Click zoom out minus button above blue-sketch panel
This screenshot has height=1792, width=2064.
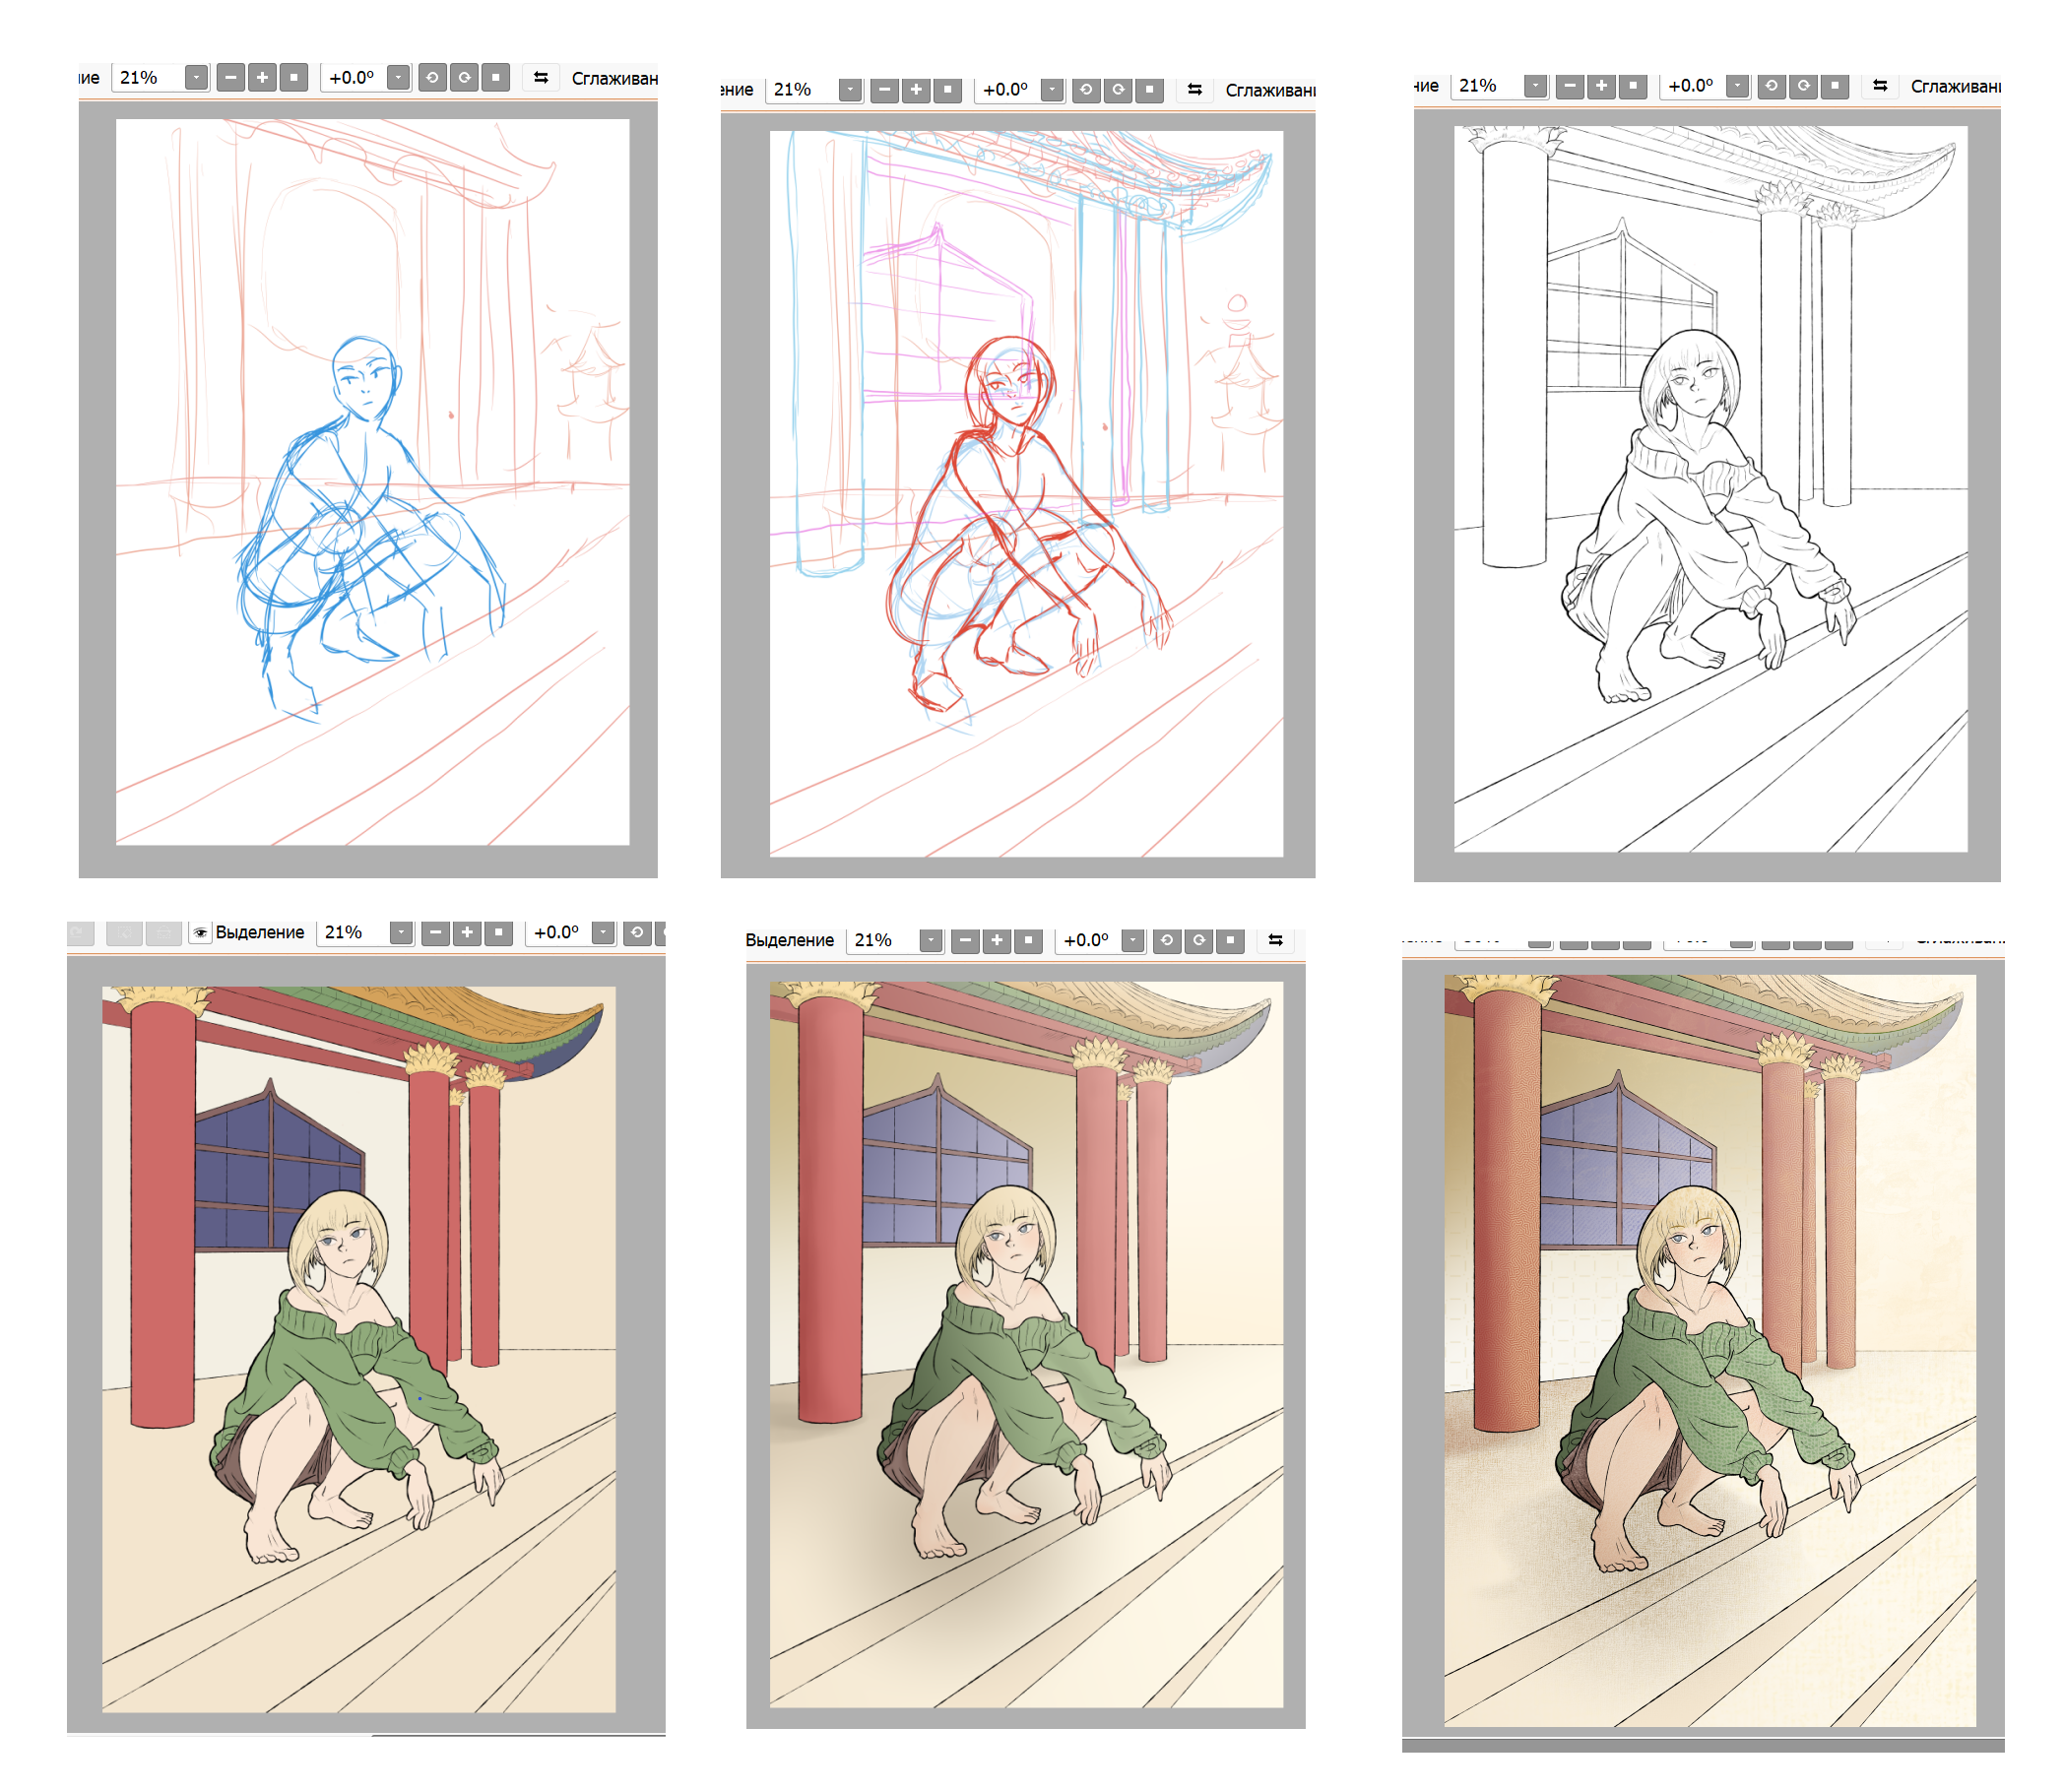click(231, 78)
